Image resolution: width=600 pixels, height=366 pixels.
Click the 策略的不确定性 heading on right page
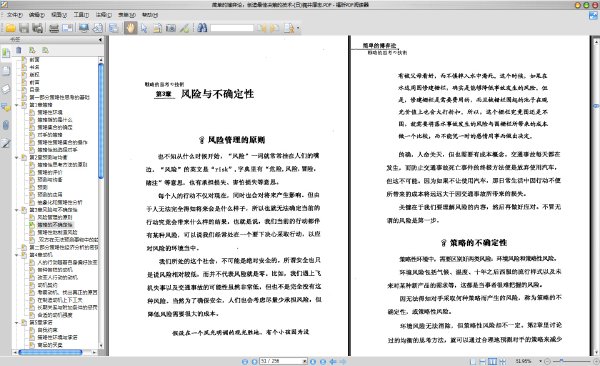tap(478, 243)
